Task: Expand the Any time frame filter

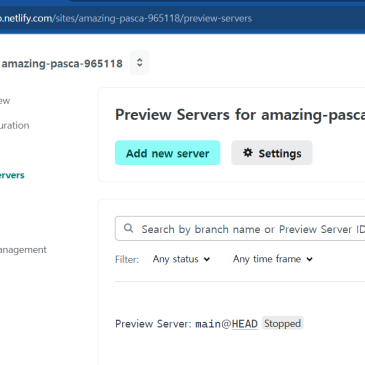Action: 273,259
